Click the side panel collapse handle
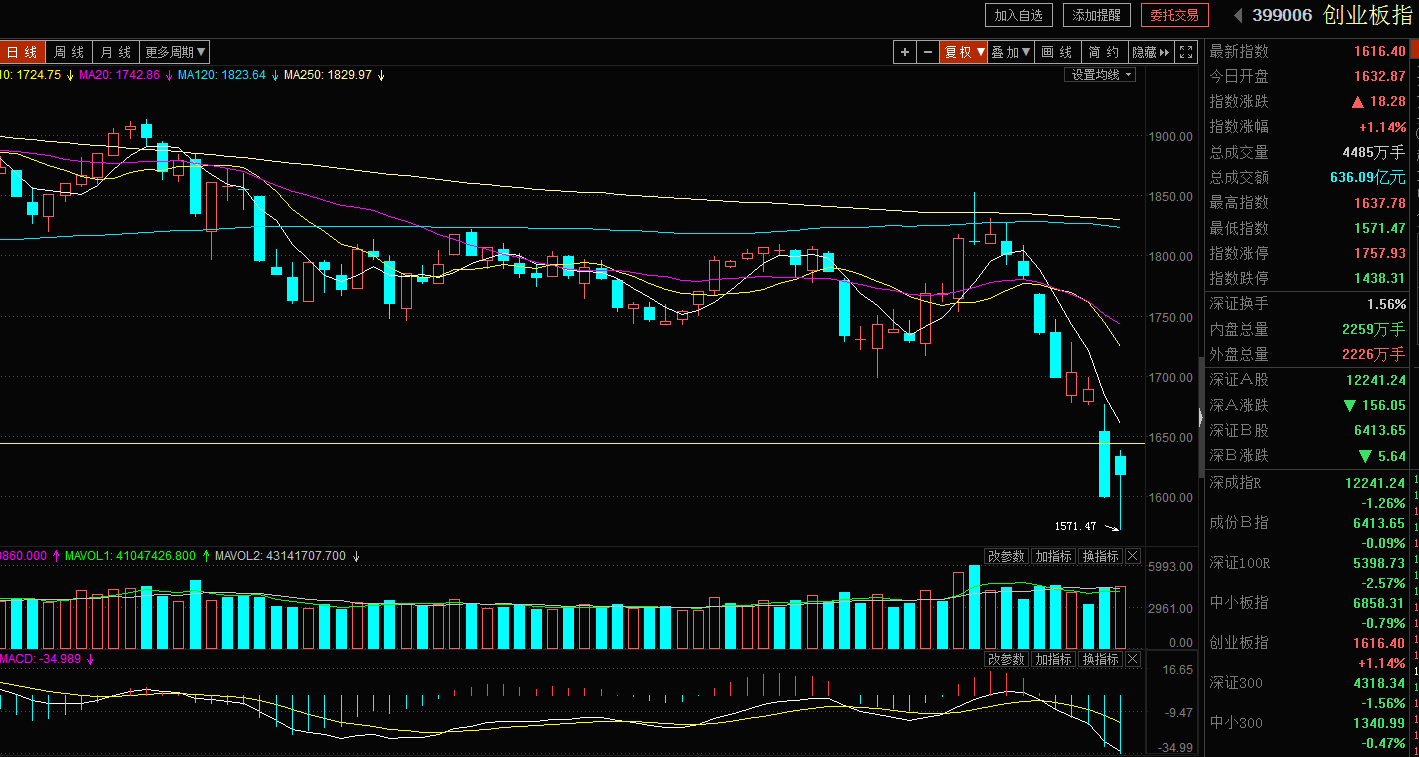This screenshot has height=757, width=1419. point(1201,416)
